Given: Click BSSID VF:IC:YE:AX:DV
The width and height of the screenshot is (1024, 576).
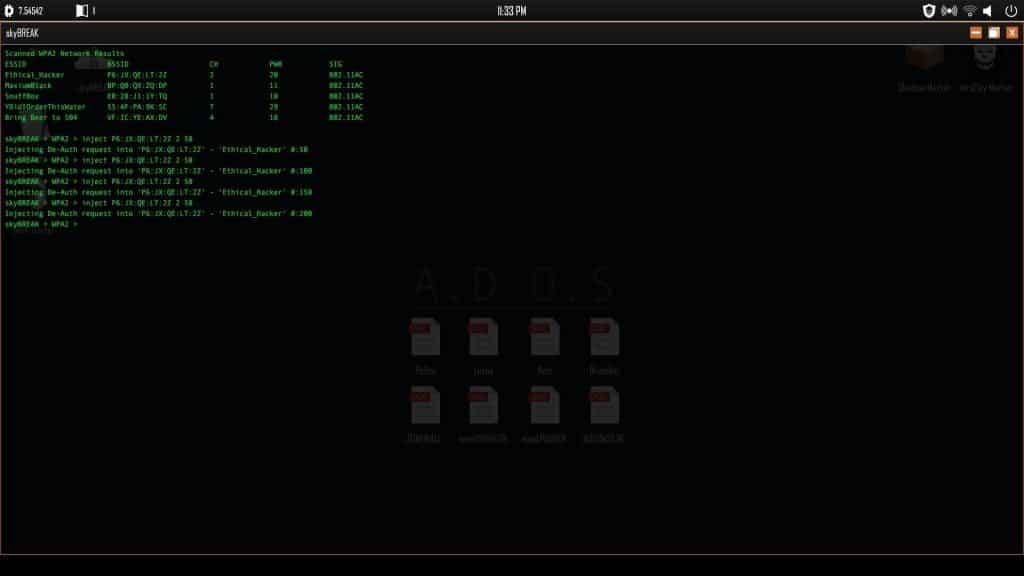Looking at the screenshot, I should tap(137, 118).
